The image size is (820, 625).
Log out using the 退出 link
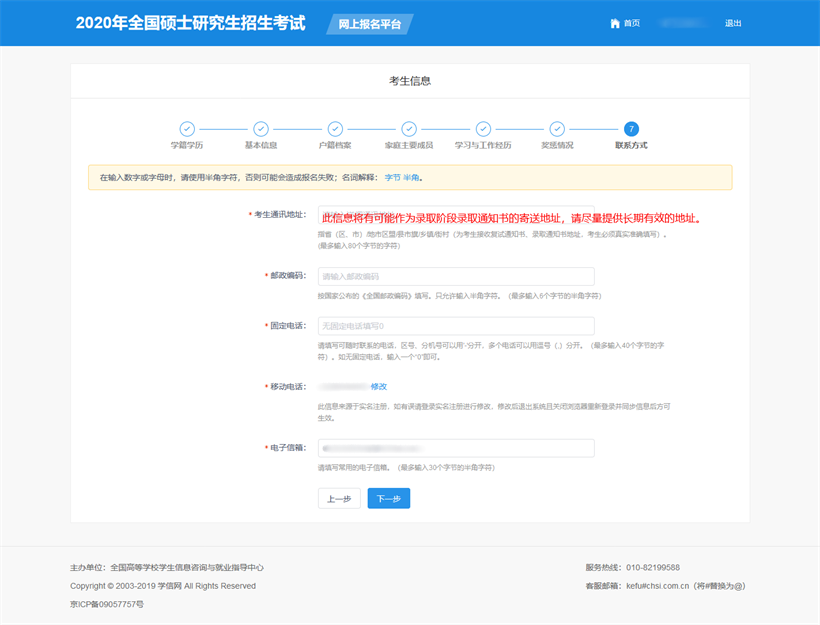pos(733,23)
